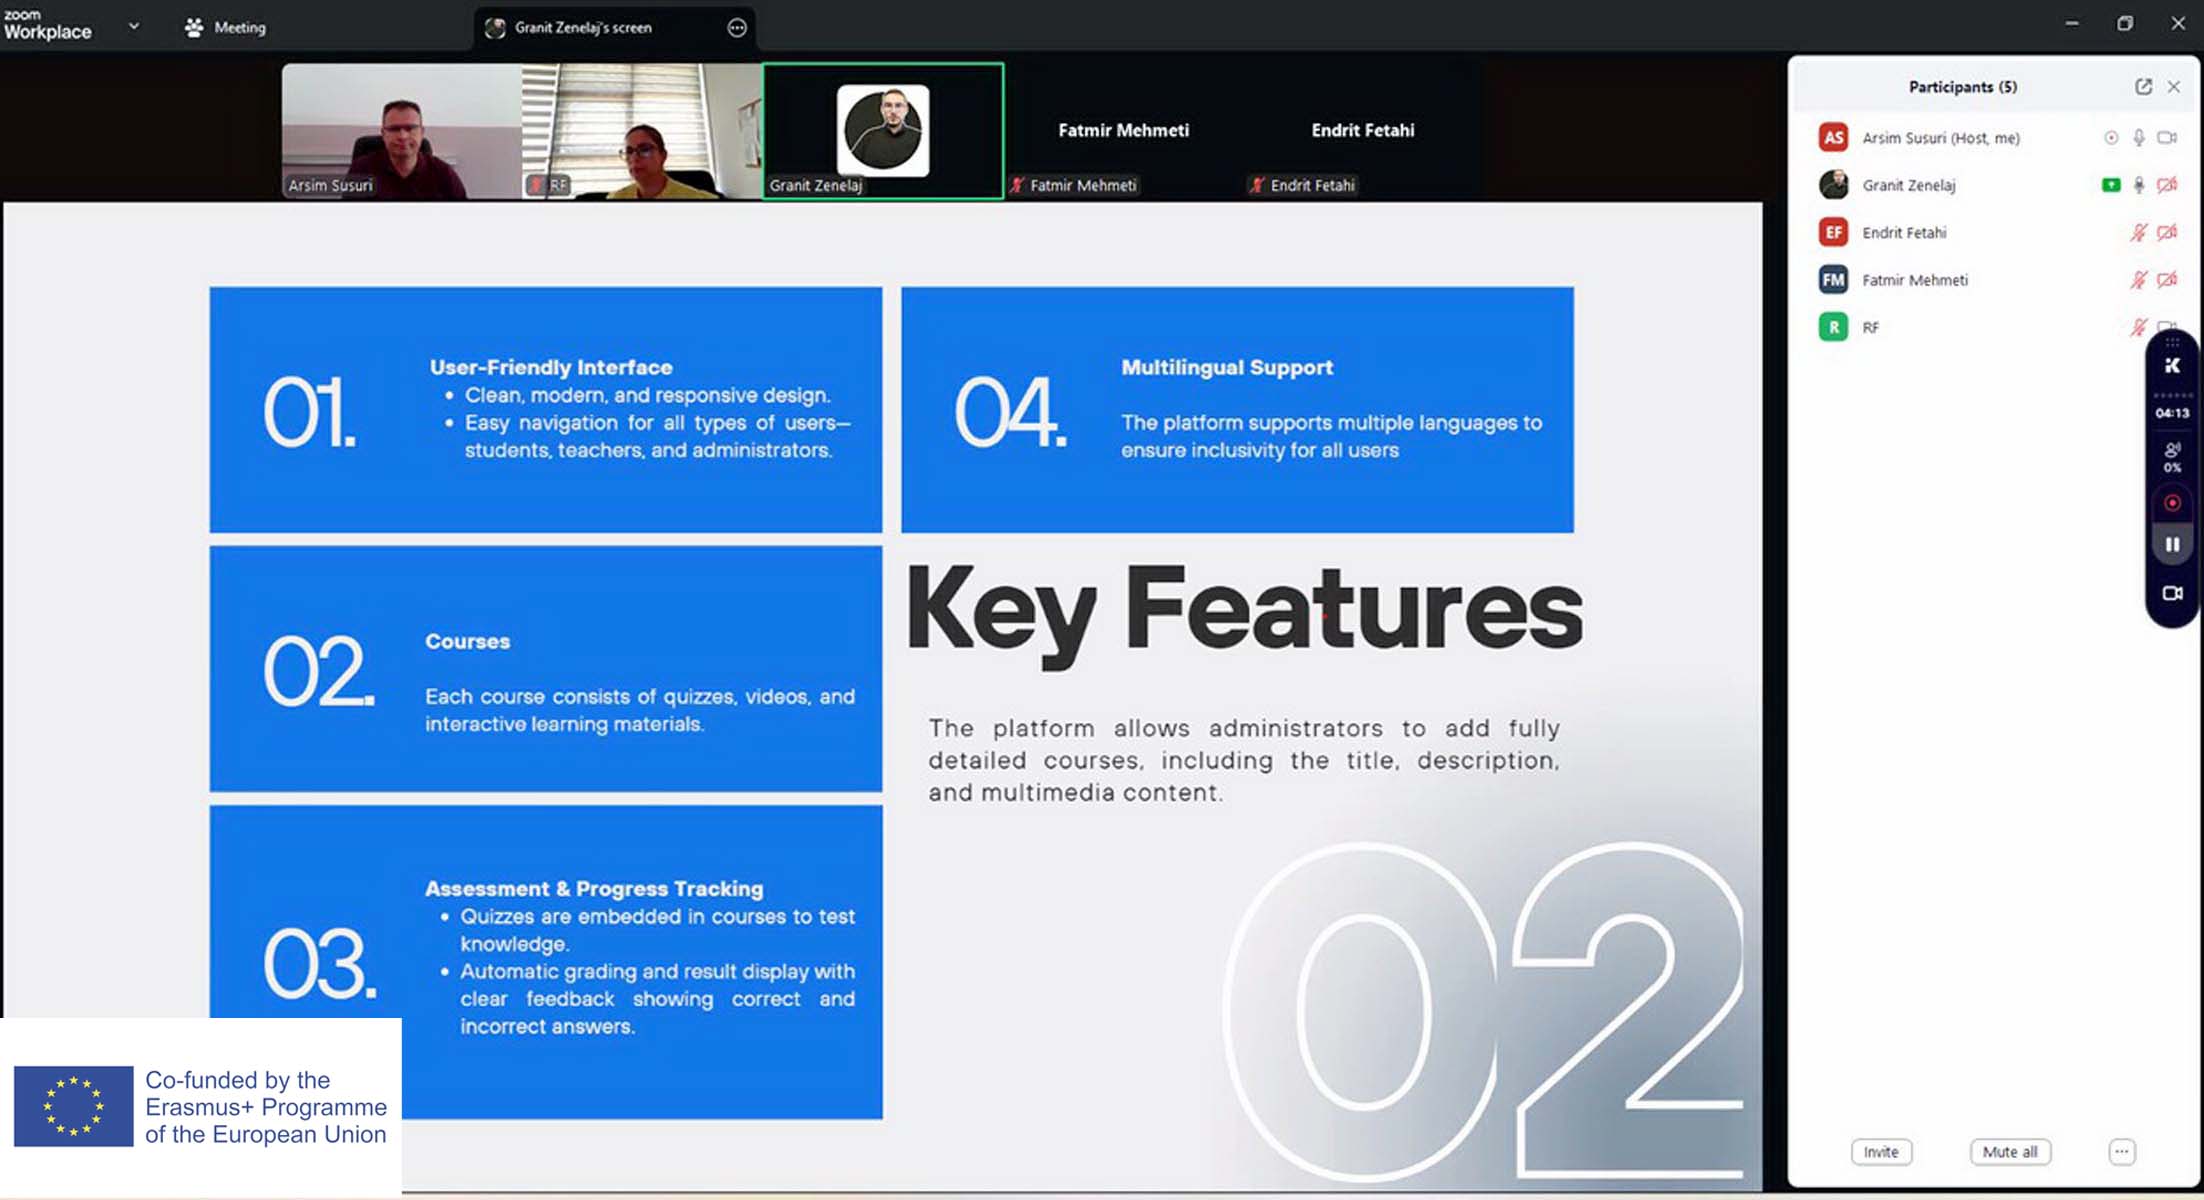Restore down the Zoom window
Screen dimensions: 2204x1200
tap(2125, 24)
